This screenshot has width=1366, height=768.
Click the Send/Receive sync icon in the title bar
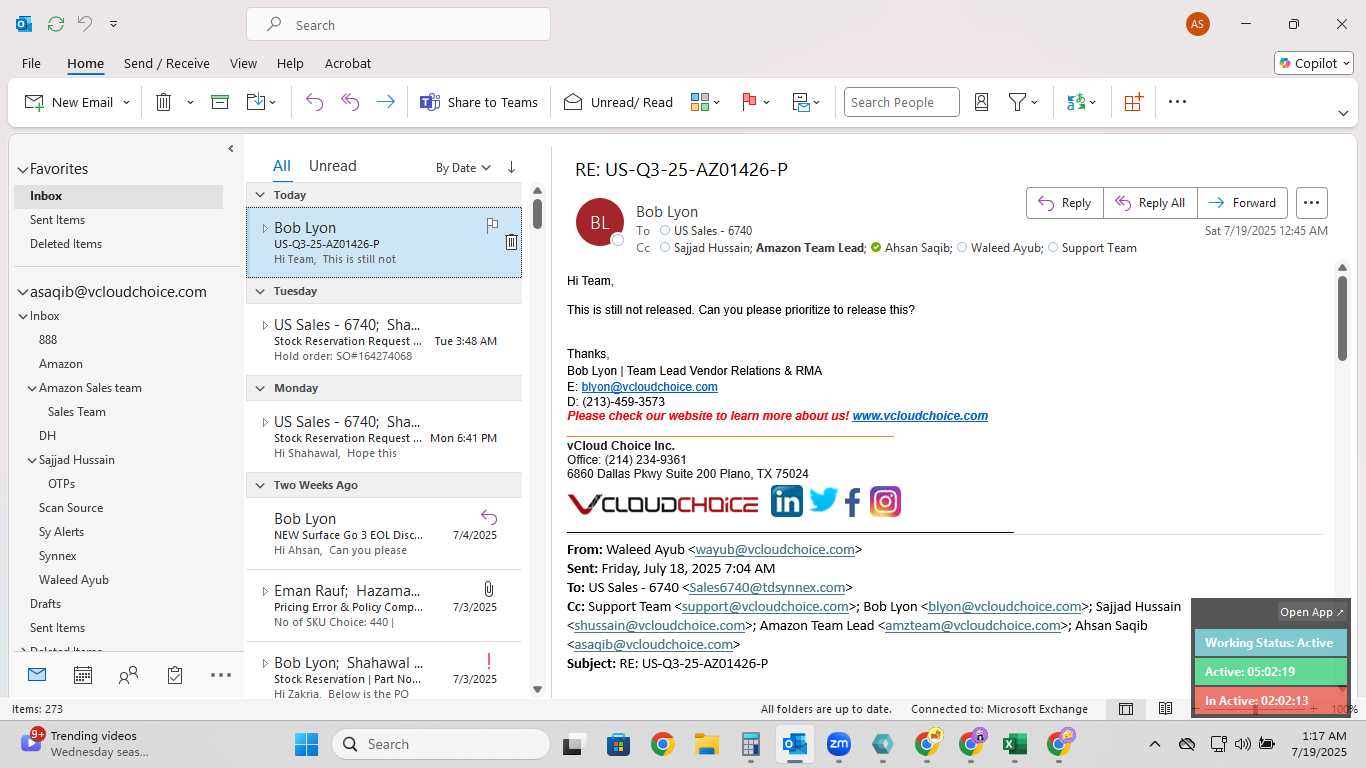[55, 24]
